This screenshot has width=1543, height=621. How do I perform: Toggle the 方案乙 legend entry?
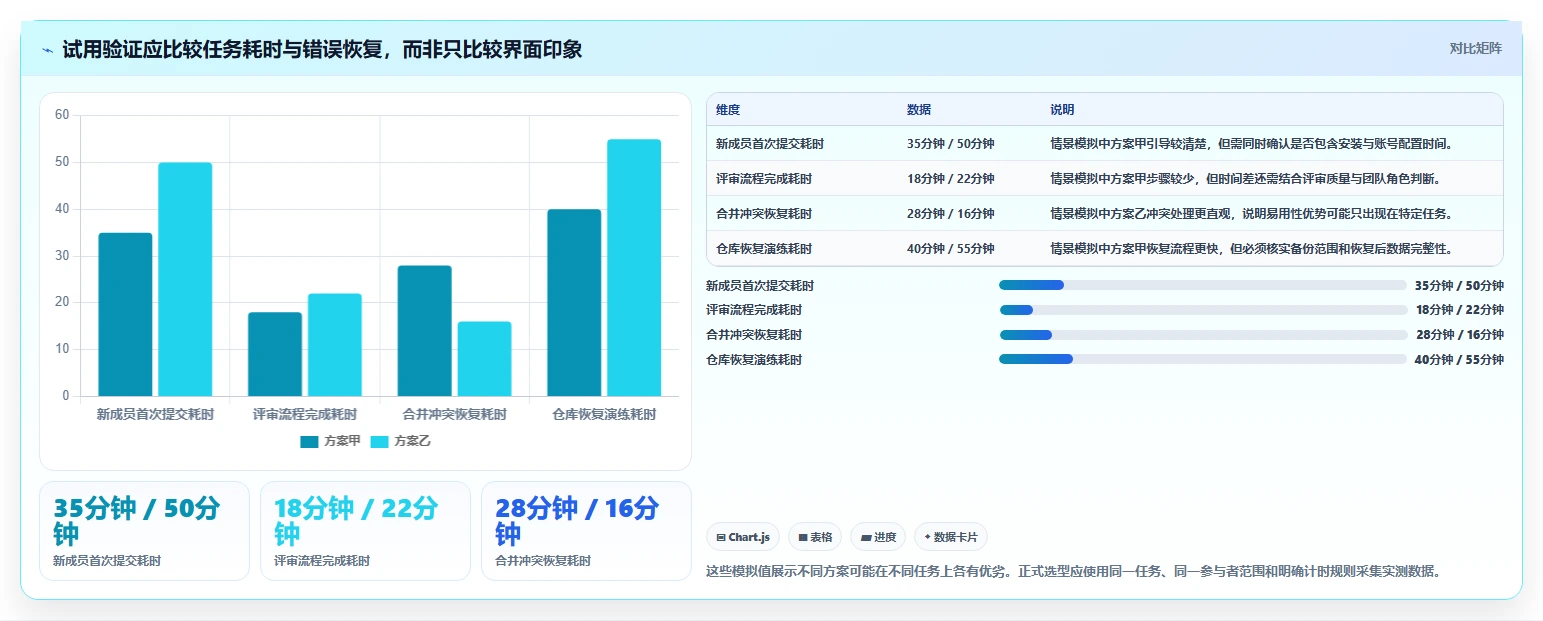coord(401,441)
